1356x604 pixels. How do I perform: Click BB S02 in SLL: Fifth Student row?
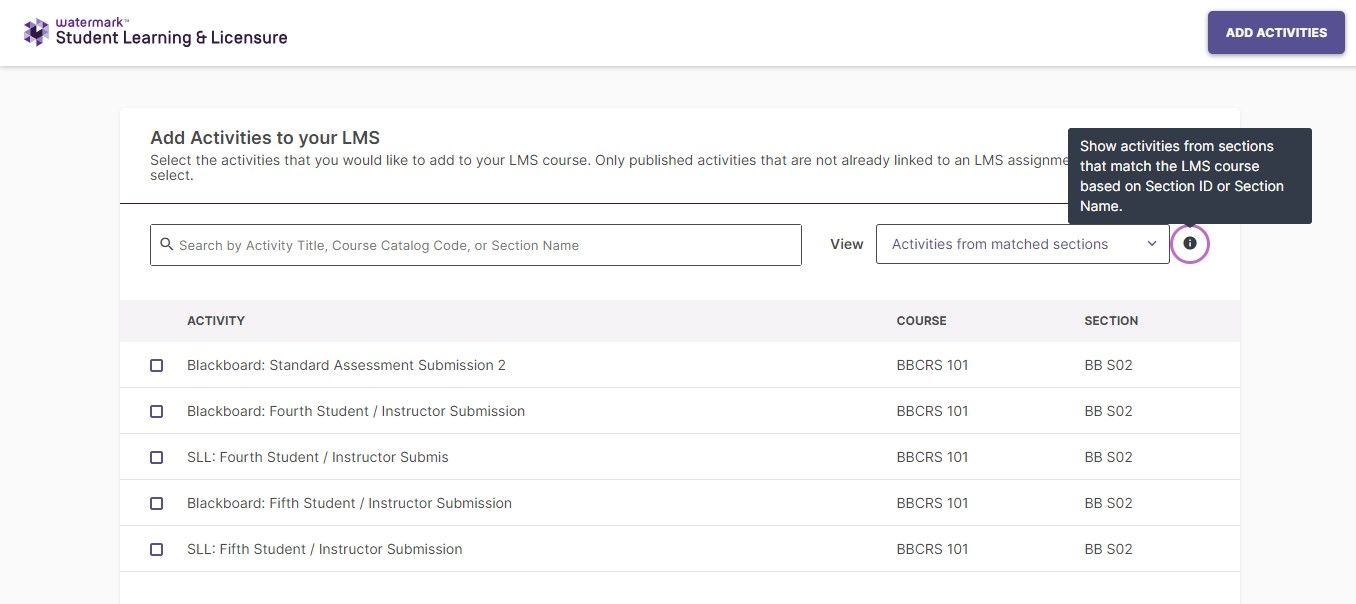tap(1108, 549)
